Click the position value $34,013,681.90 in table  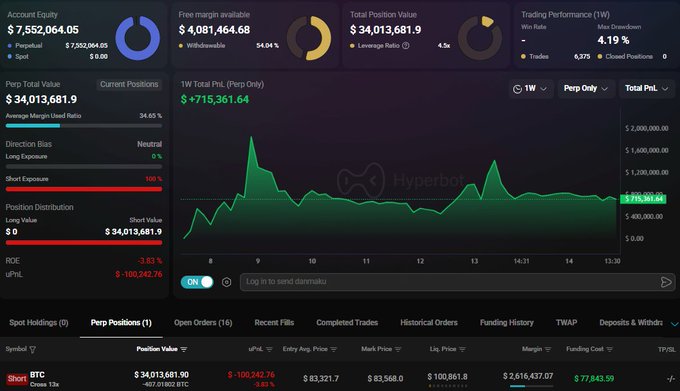tap(161, 375)
